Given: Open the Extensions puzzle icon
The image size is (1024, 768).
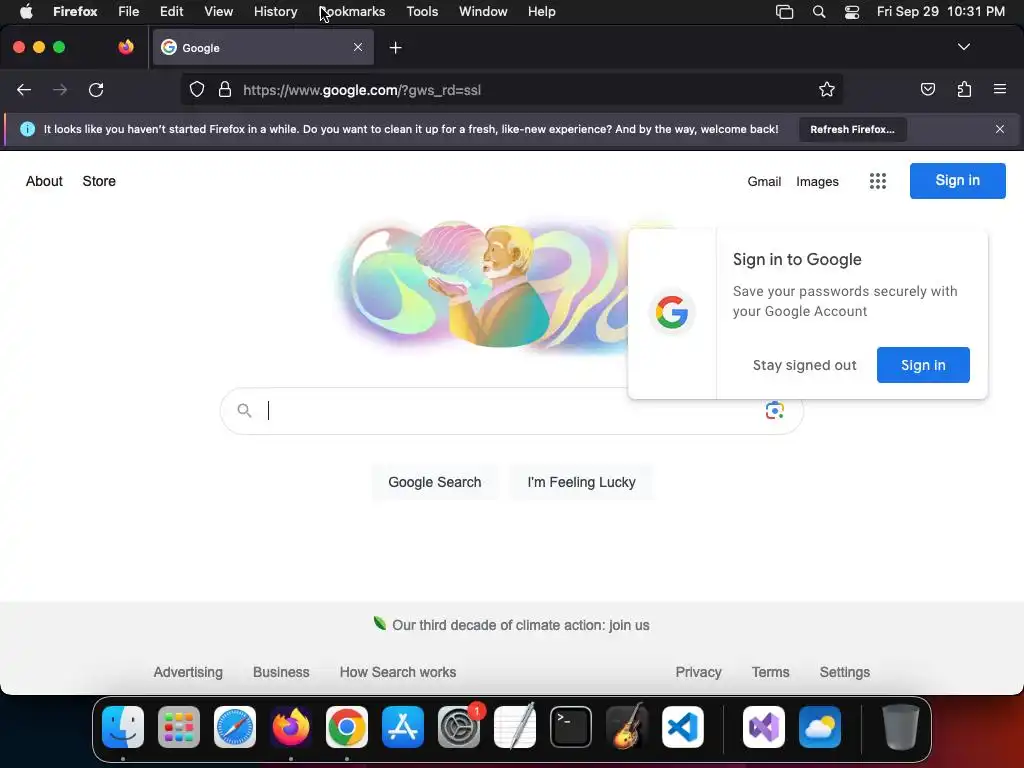Looking at the screenshot, I should tap(964, 89).
